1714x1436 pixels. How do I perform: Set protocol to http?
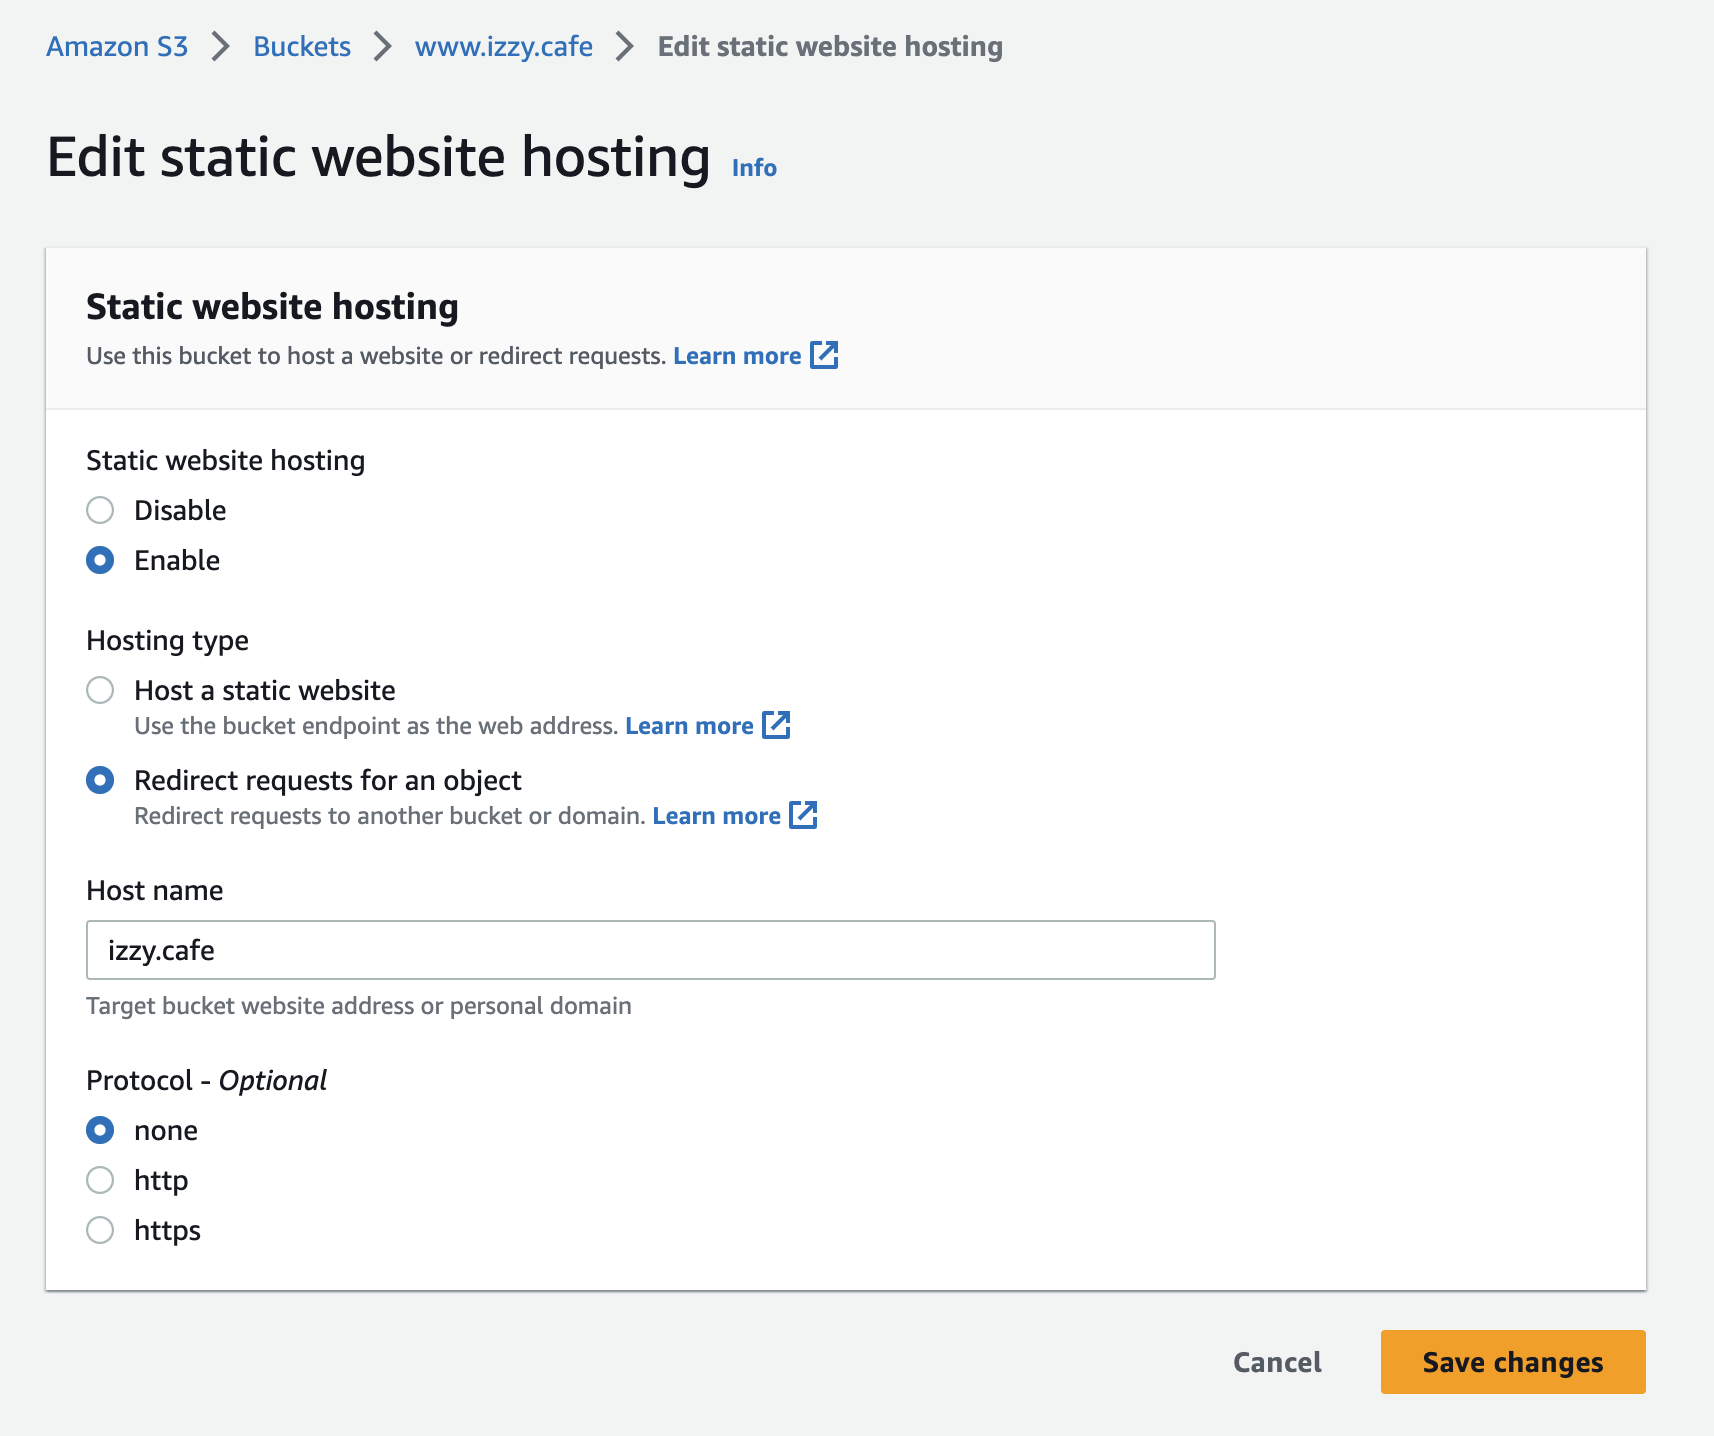[100, 1180]
